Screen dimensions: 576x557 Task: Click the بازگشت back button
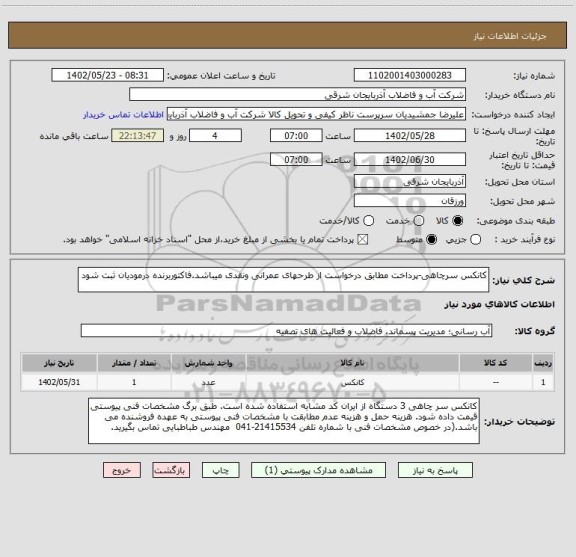tap(171, 470)
